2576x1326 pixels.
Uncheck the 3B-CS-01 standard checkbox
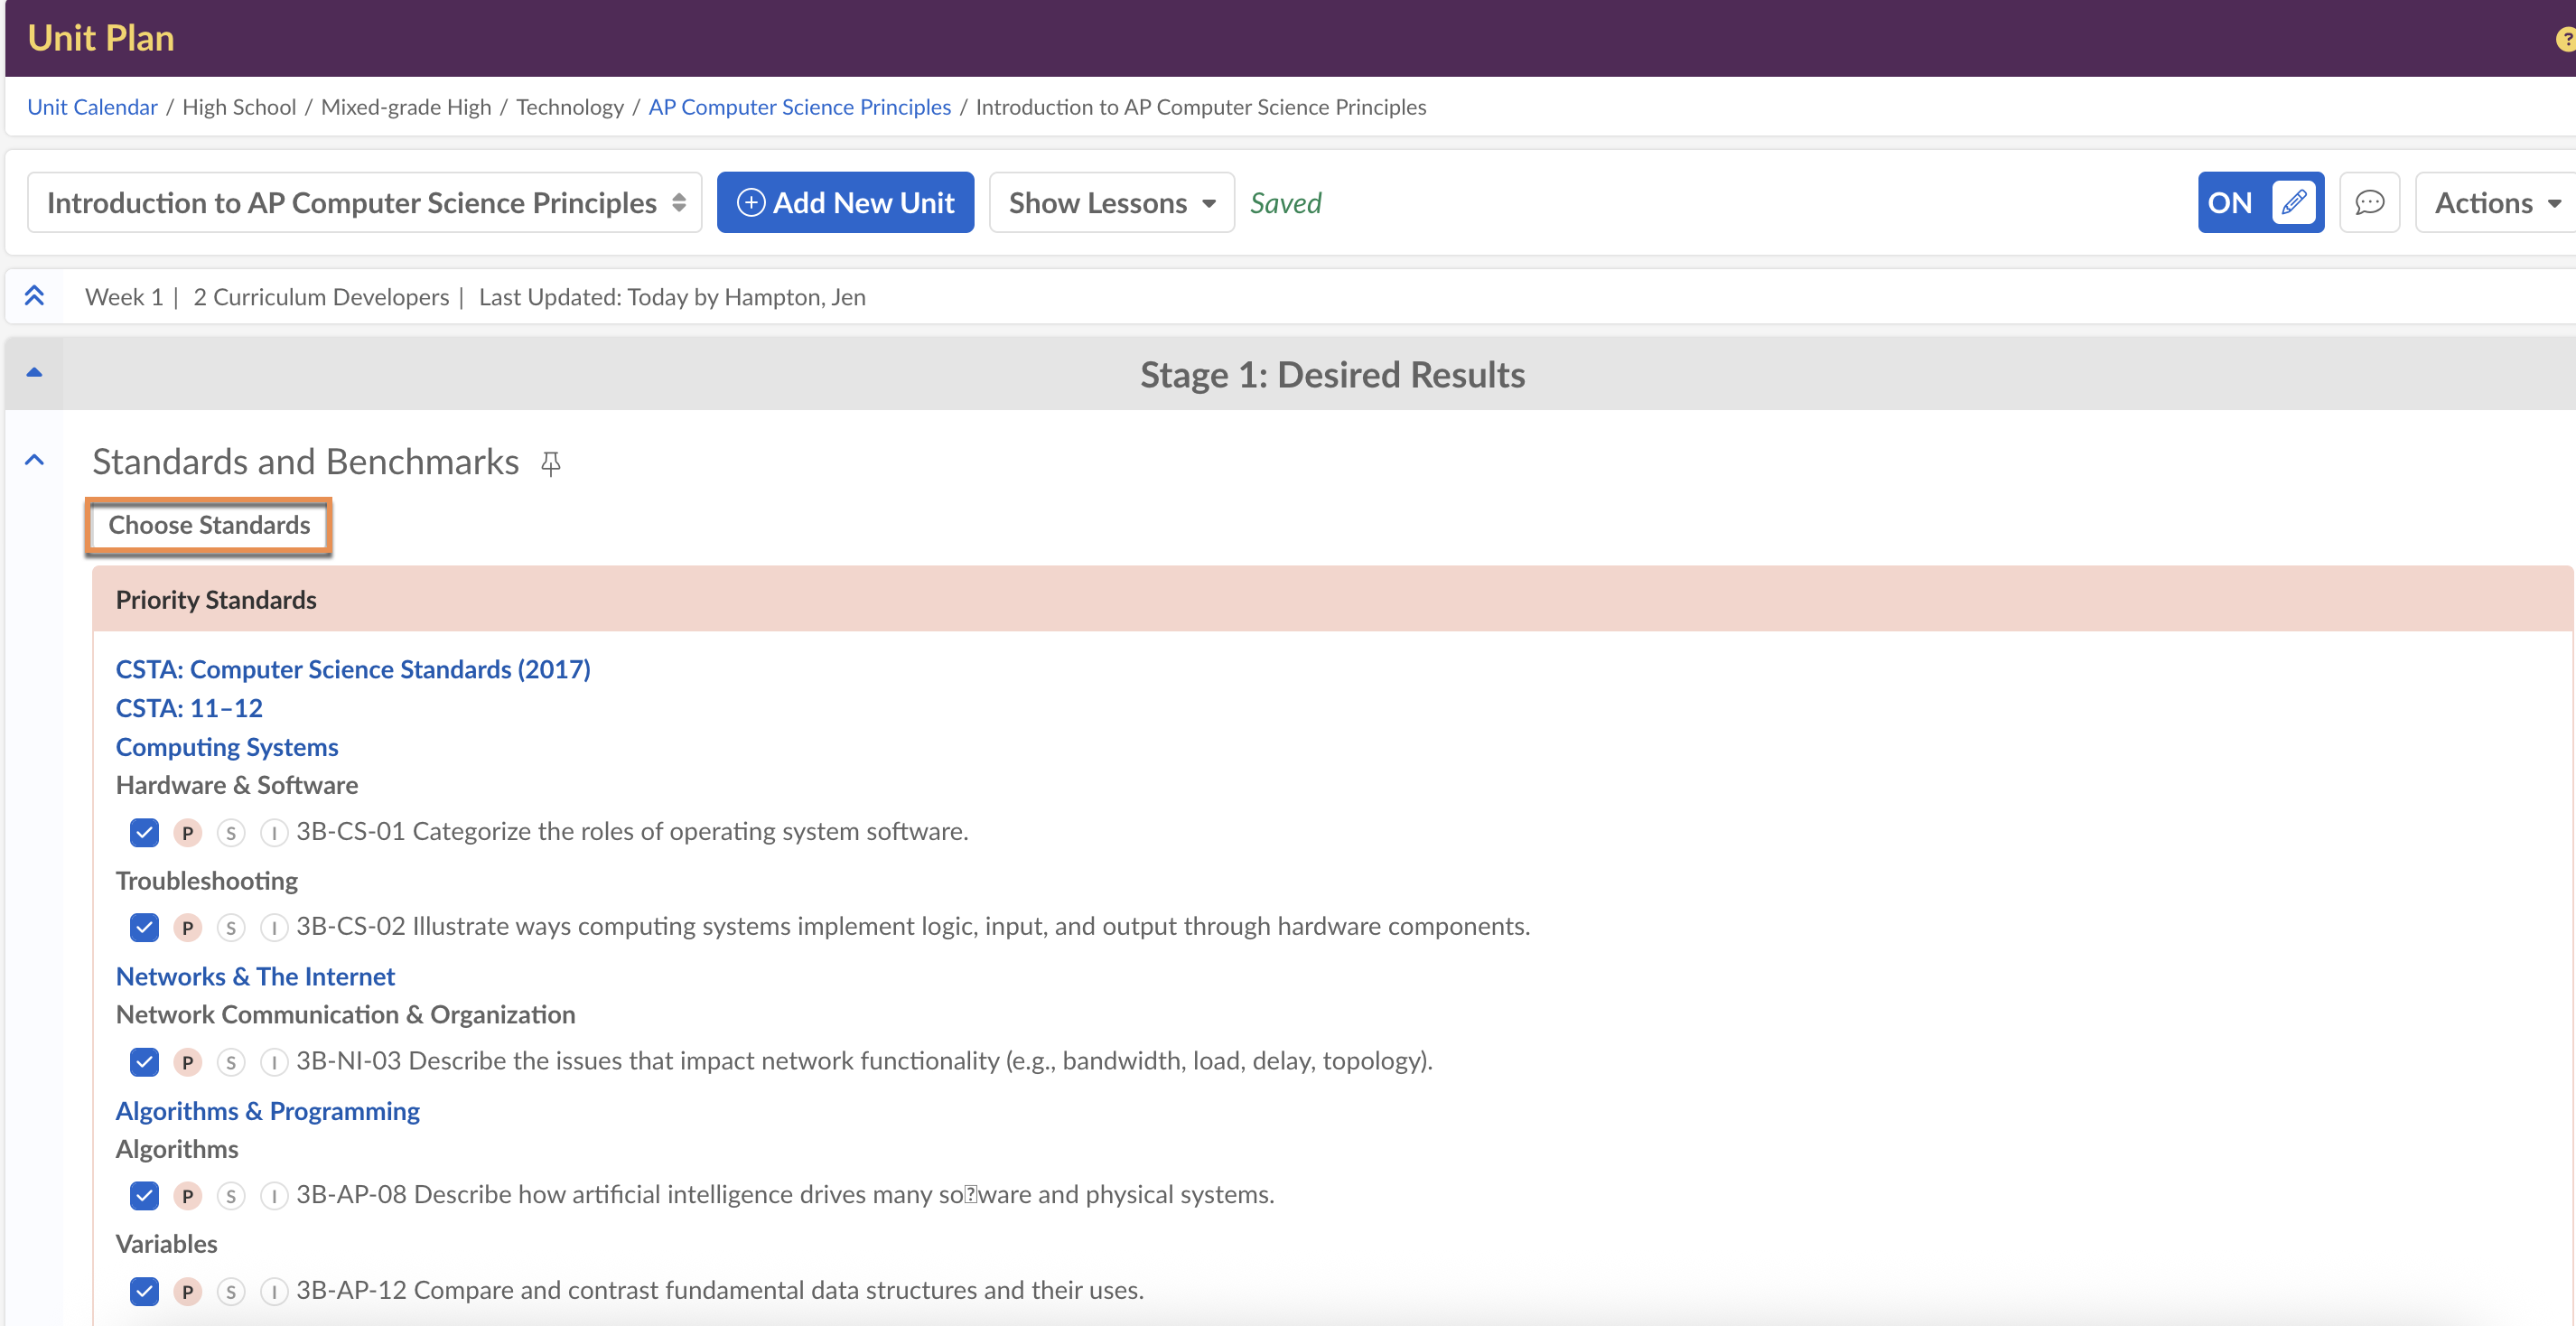click(x=144, y=833)
